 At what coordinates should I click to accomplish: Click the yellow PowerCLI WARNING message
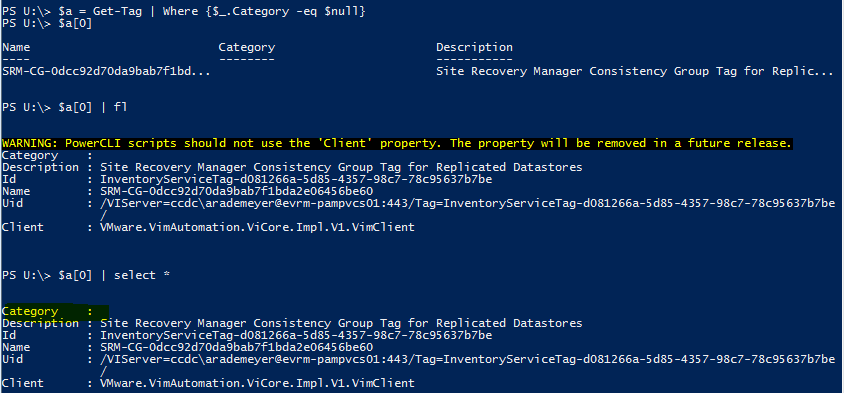397,143
